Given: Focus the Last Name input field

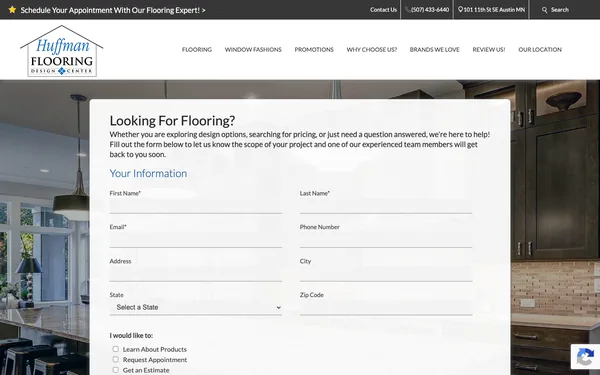Looking at the screenshot, I should (386, 206).
